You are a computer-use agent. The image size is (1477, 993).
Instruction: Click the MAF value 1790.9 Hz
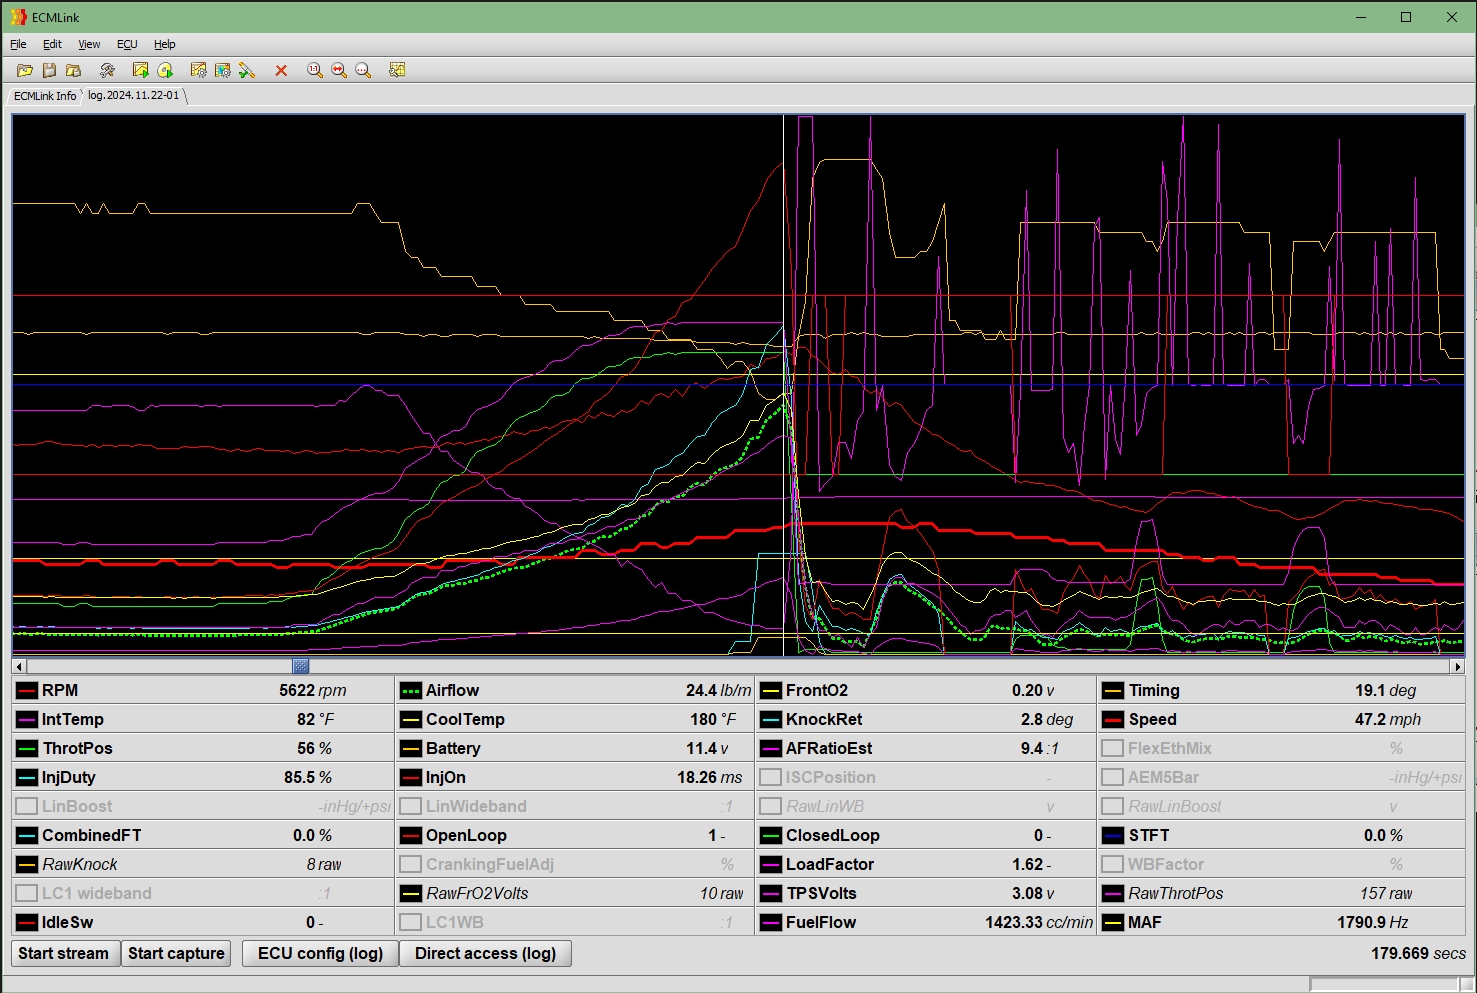pos(1373,922)
